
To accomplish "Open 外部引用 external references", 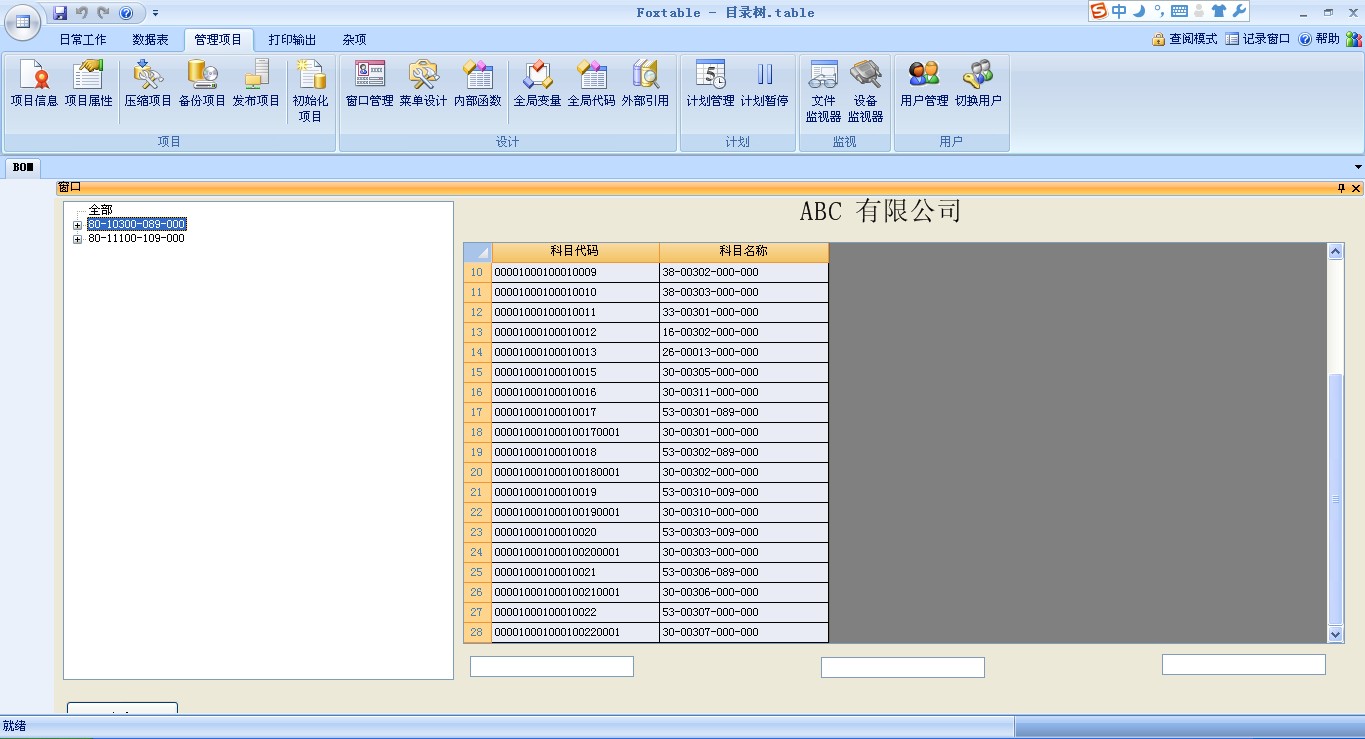I will (645, 83).
